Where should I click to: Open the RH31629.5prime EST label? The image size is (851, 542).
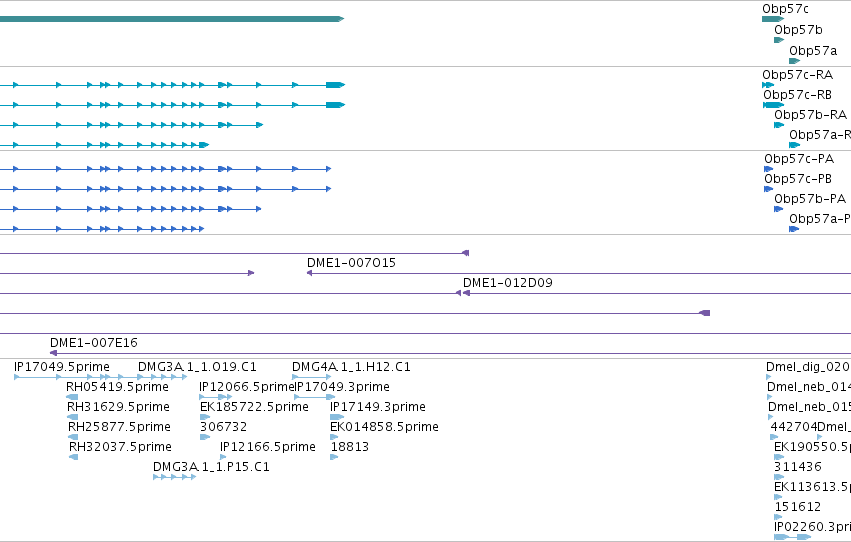click(x=118, y=407)
